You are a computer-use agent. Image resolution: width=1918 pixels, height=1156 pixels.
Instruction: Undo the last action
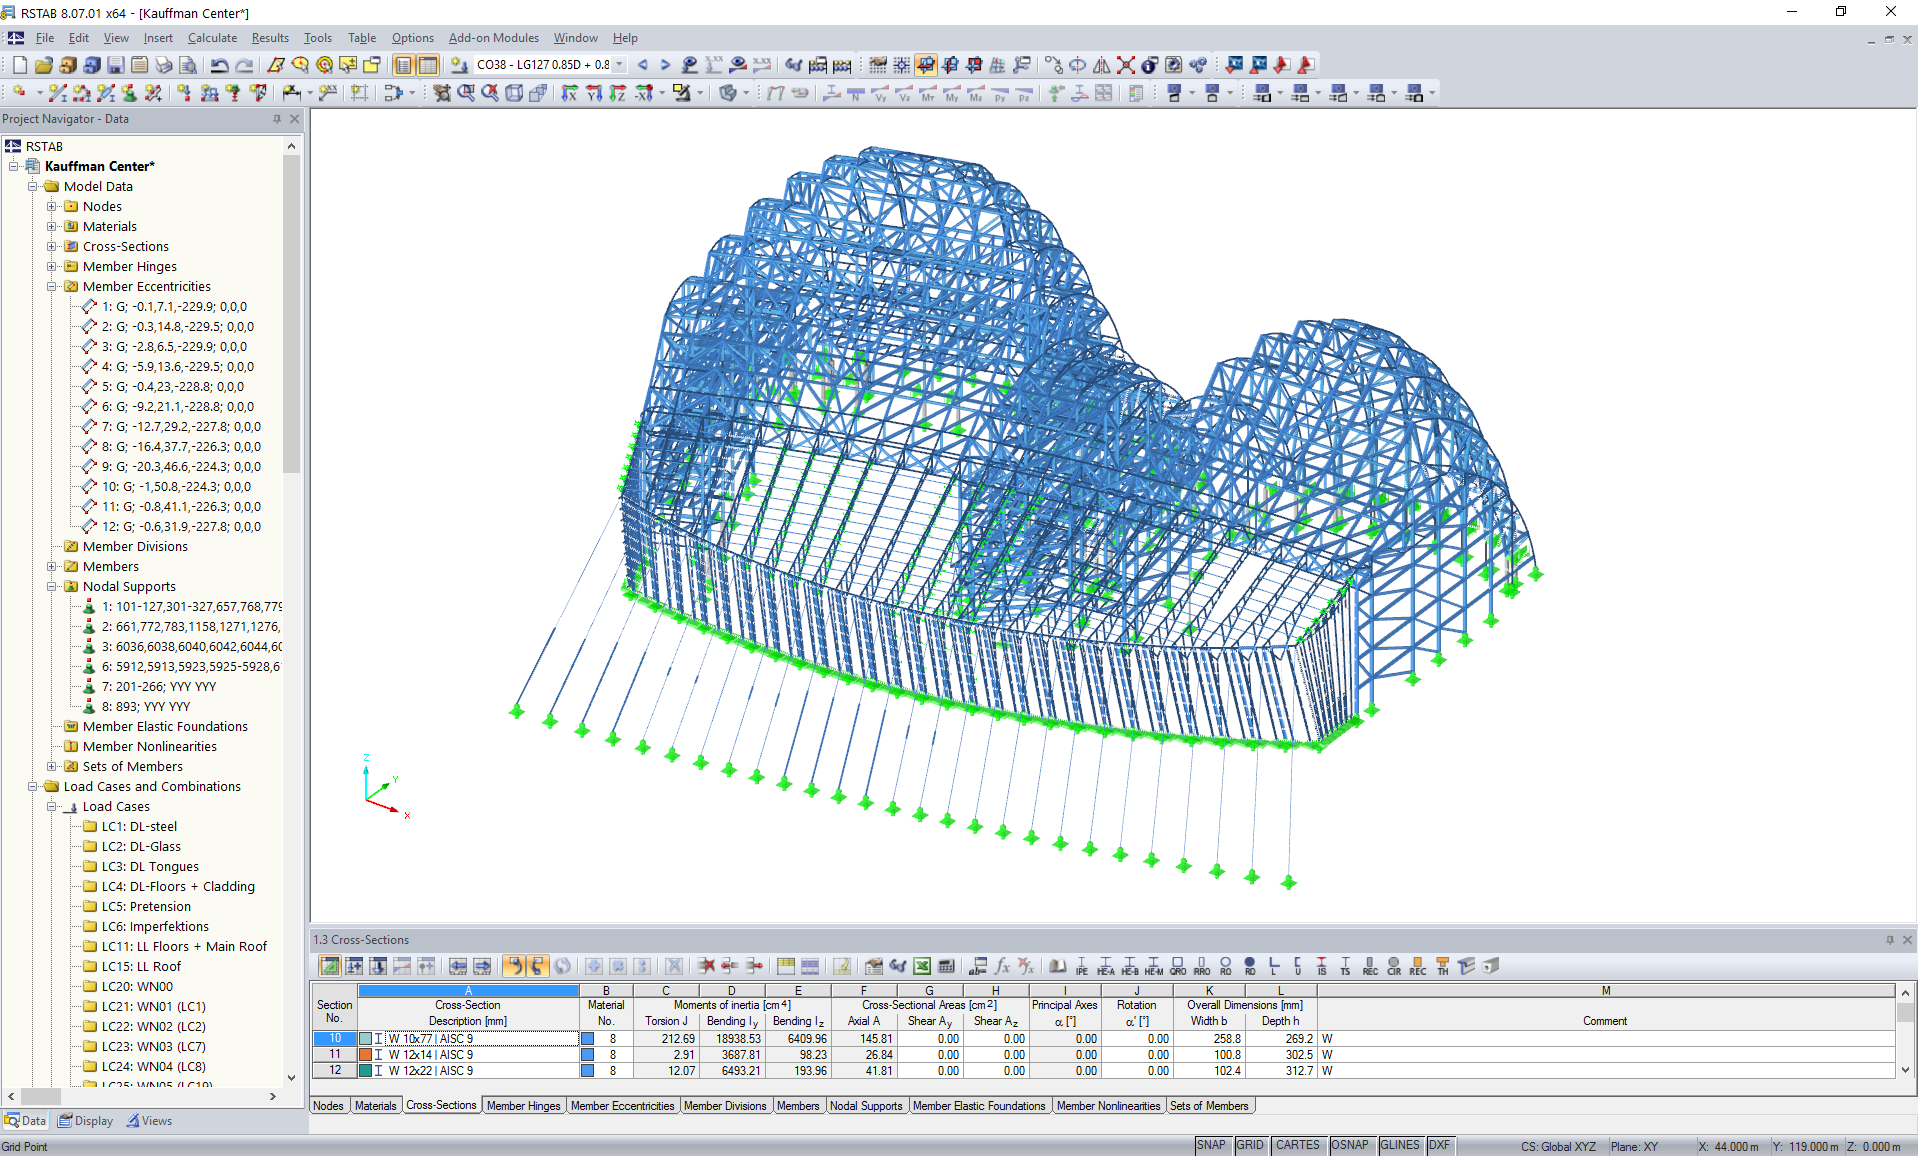point(218,64)
